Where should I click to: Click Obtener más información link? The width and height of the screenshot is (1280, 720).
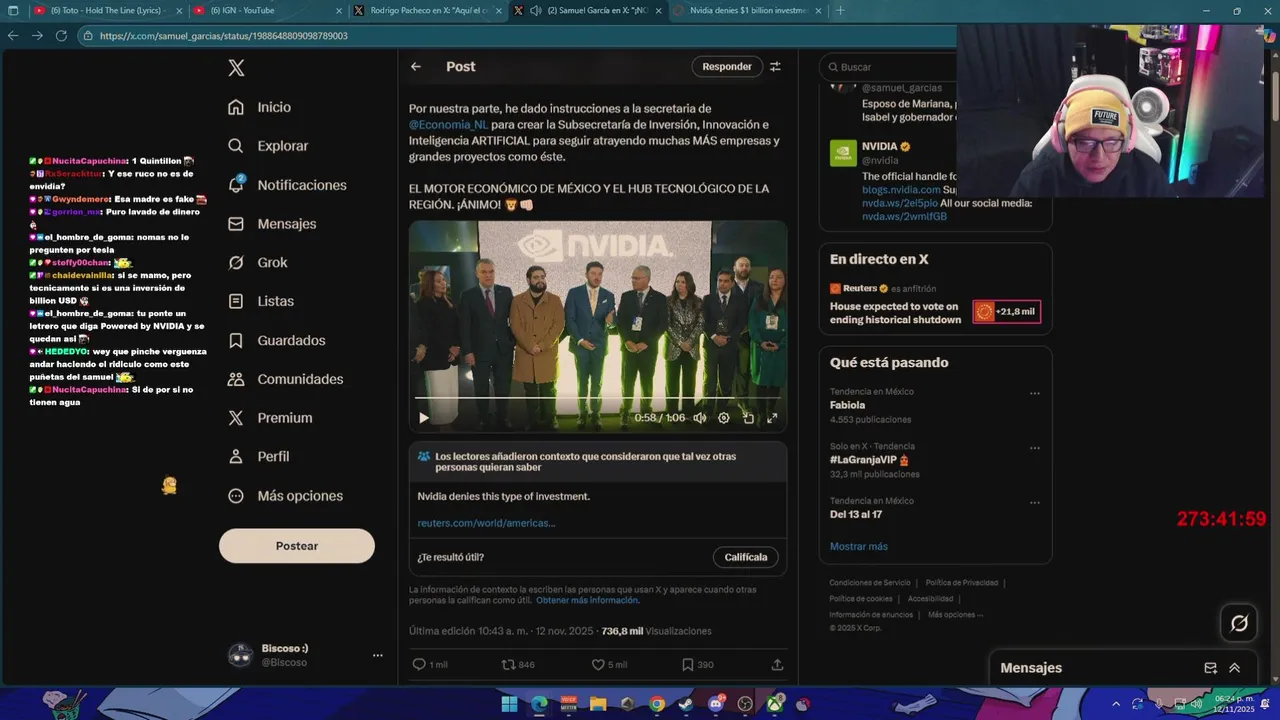click(587, 600)
